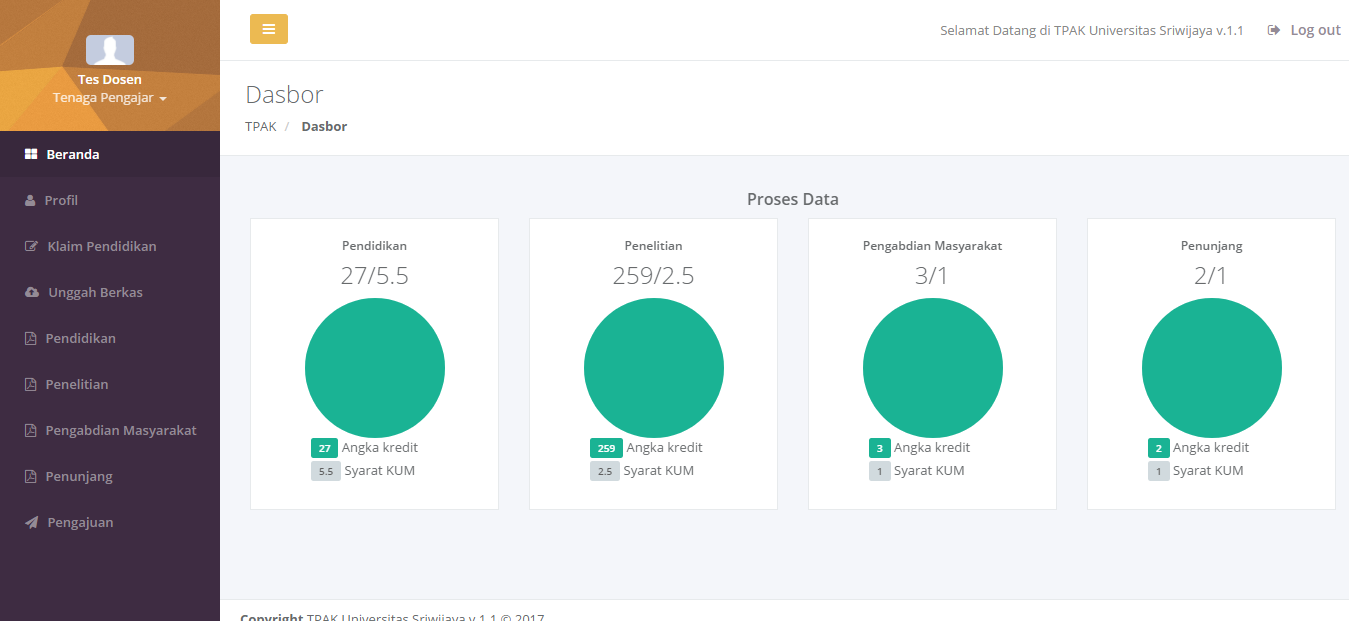Click the 259/2.5 value in Penelitian card
Viewport: 1349px width, 621px height.
[653, 276]
